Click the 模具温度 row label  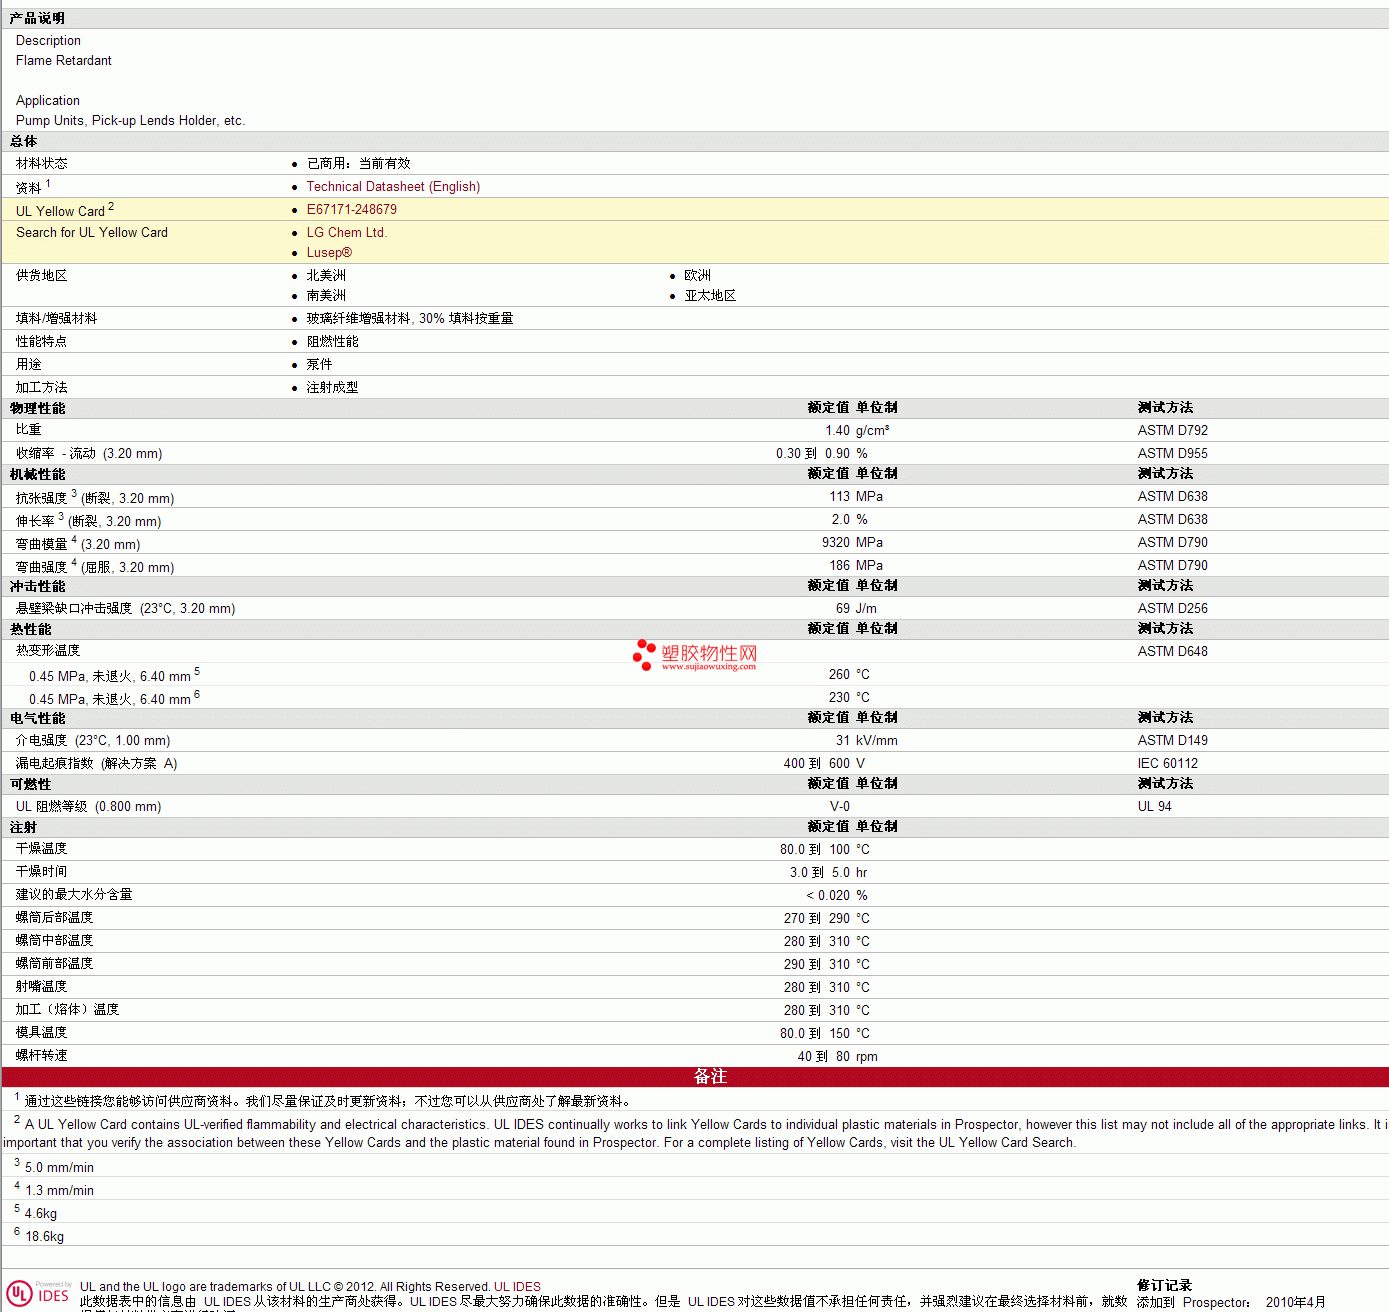[x=42, y=1033]
